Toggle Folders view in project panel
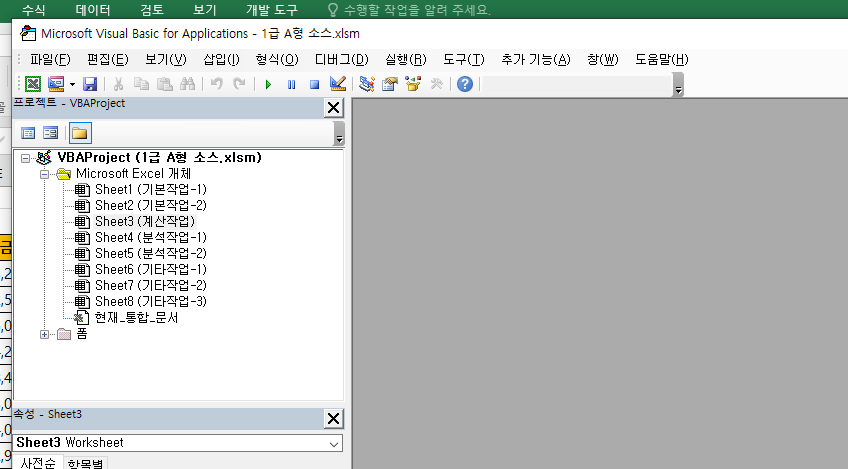The image size is (848, 469). pos(80,133)
